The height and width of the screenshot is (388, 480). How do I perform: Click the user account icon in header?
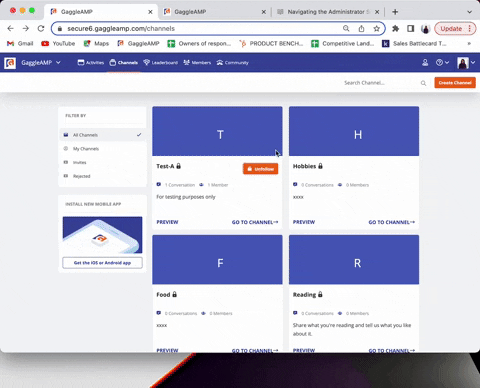pyautogui.click(x=425, y=62)
